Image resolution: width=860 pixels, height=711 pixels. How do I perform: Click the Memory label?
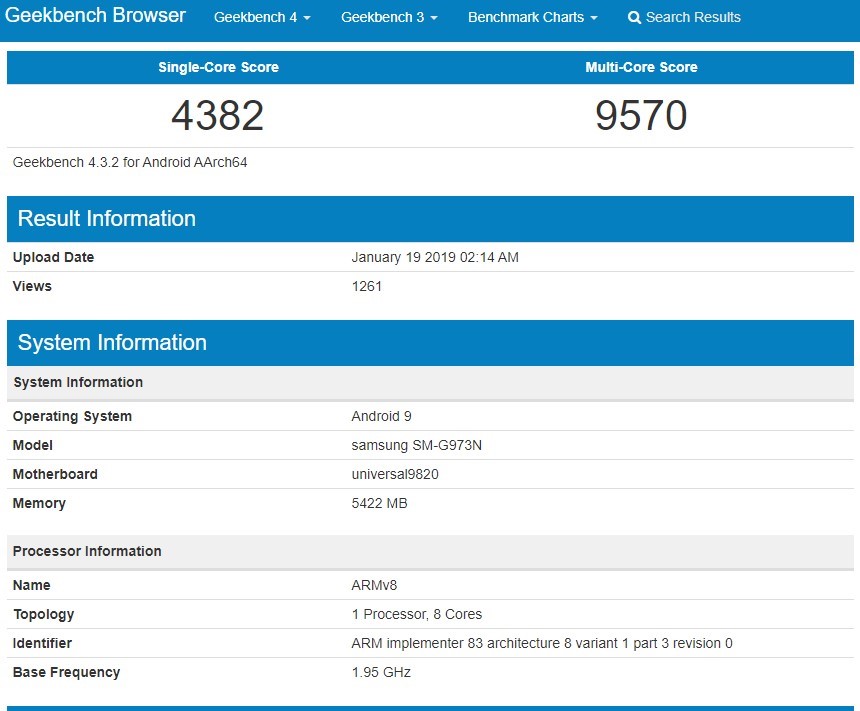(39, 503)
